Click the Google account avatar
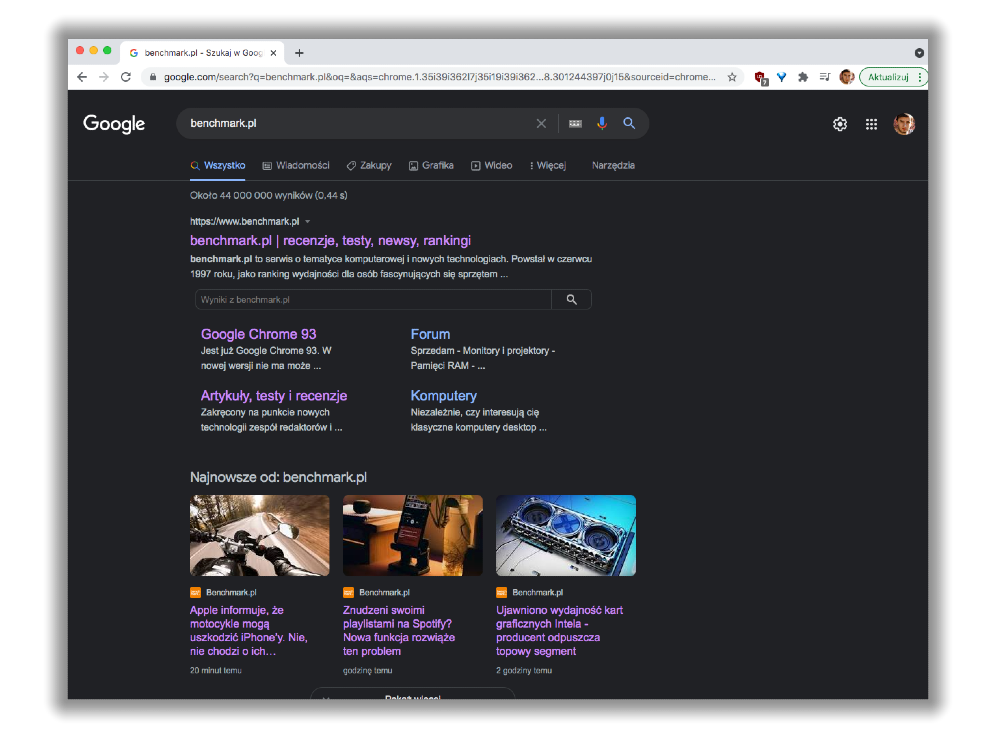Image resolution: width=1000 pixels, height=733 pixels. [904, 124]
